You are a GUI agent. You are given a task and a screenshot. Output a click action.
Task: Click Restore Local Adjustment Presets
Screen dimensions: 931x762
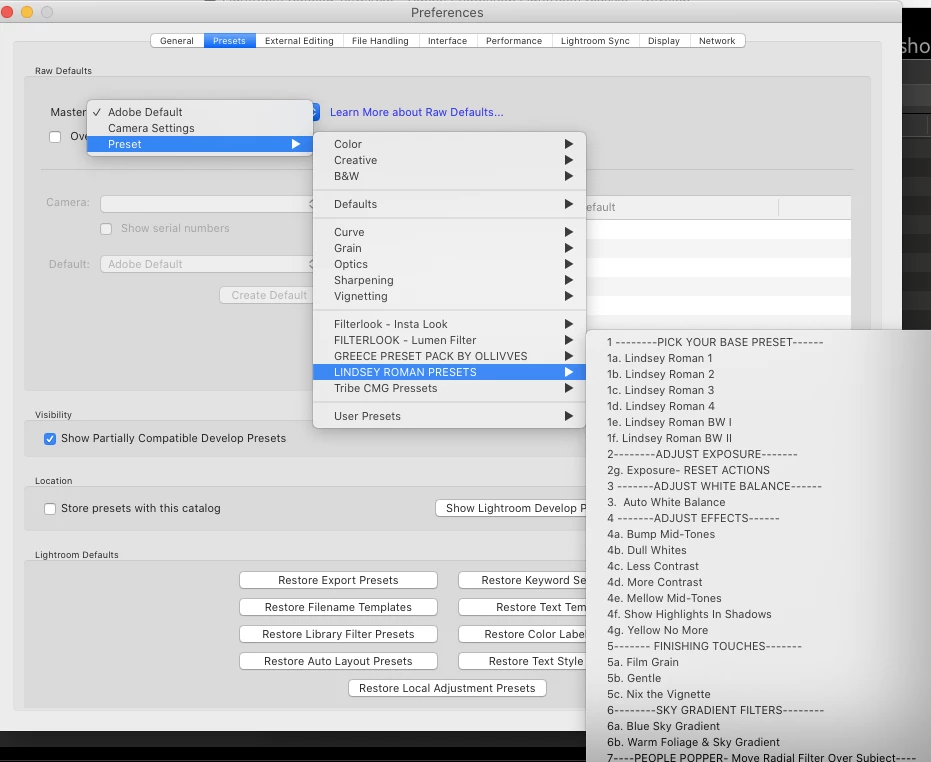pyautogui.click(x=447, y=688)
